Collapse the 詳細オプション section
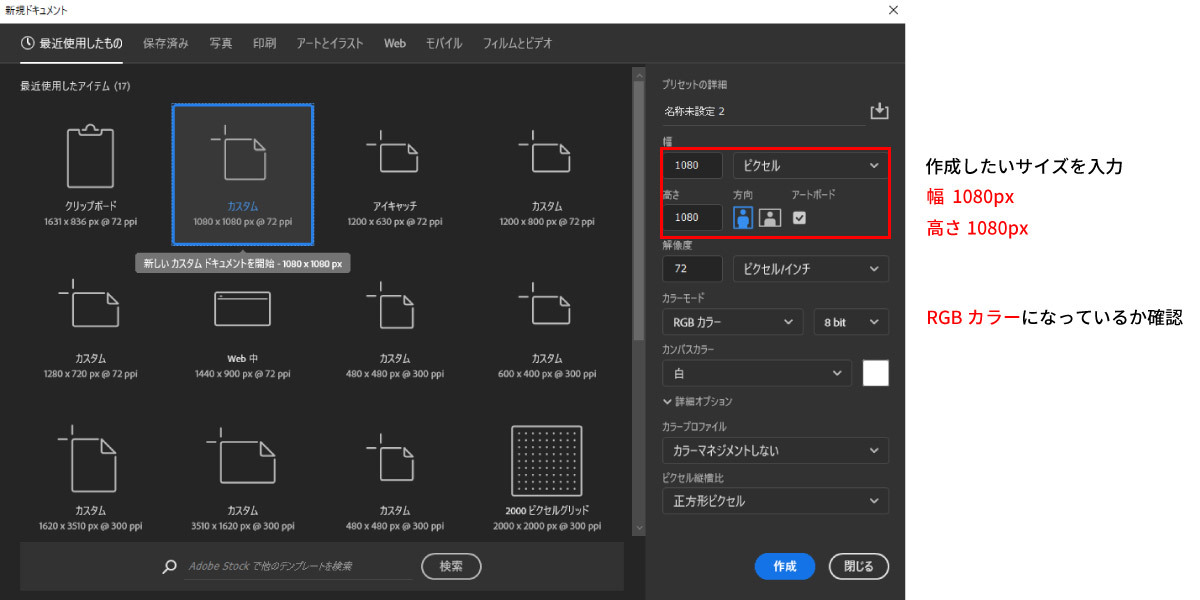The image size is (1200, 600). [x=698, y=401]
